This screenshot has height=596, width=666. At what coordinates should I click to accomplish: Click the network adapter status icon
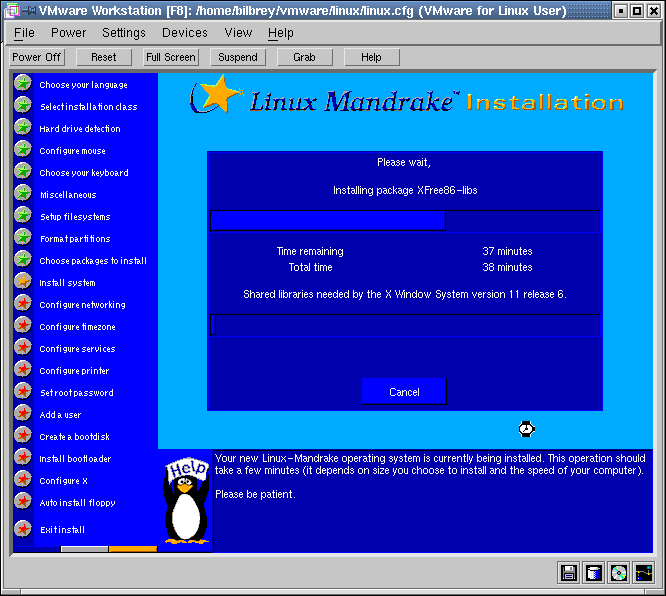pyautogui.click(x=644, y=573)
